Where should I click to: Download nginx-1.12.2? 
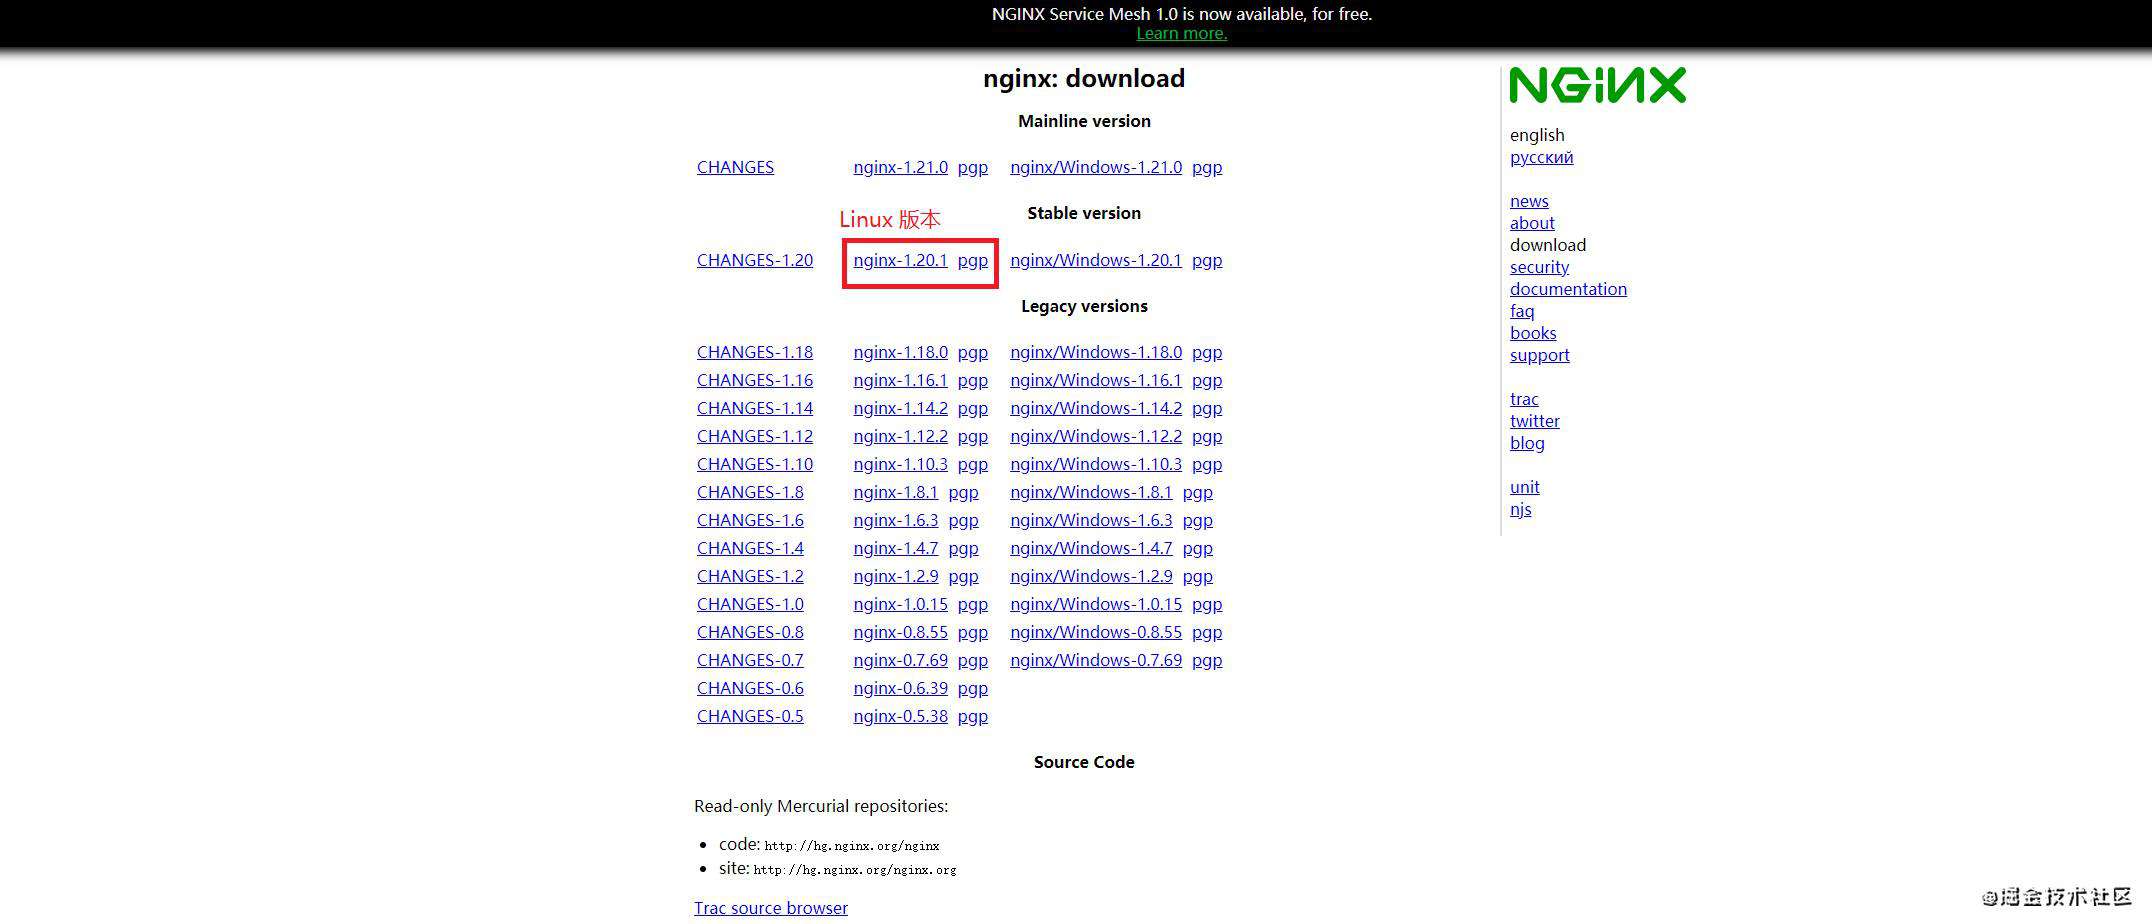coord(900,436)
